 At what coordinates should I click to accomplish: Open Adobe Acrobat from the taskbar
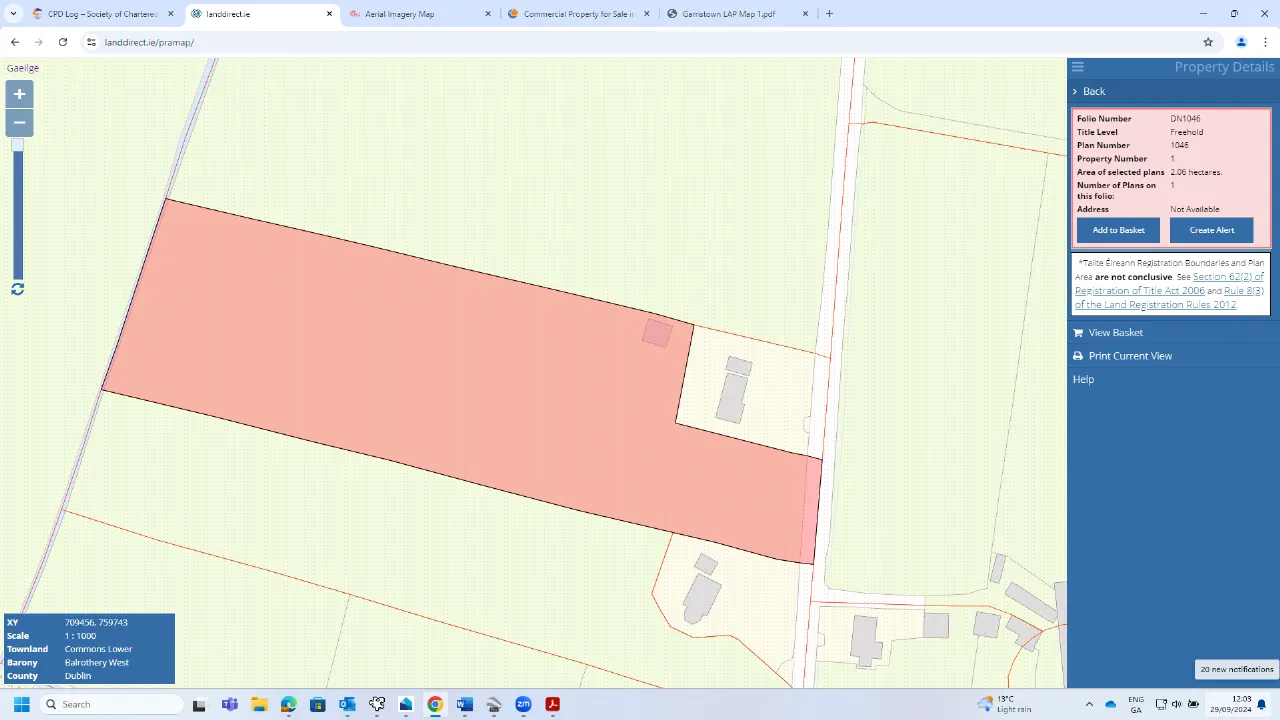[552, 704]
